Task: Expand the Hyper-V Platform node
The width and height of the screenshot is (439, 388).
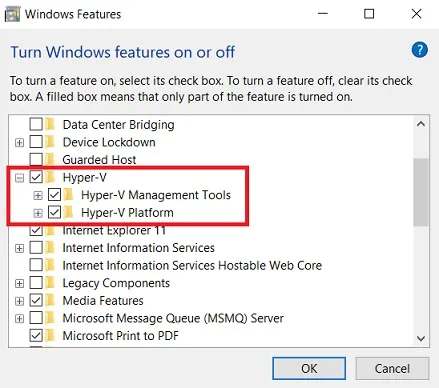Action: pyautogui.click(x=38, y=213)
